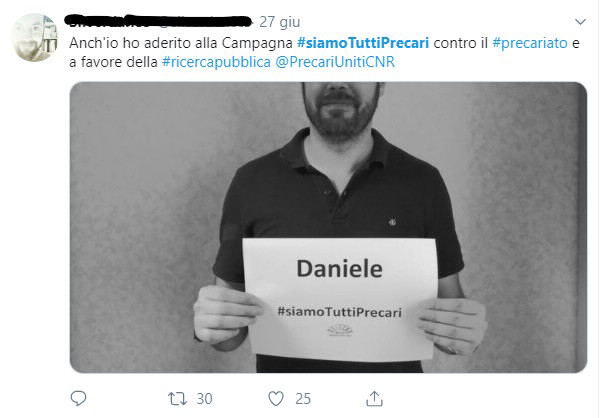This screenshot has width=602, height=418.
Task: View the 25 likes count
Action: [x=303, y=399]
